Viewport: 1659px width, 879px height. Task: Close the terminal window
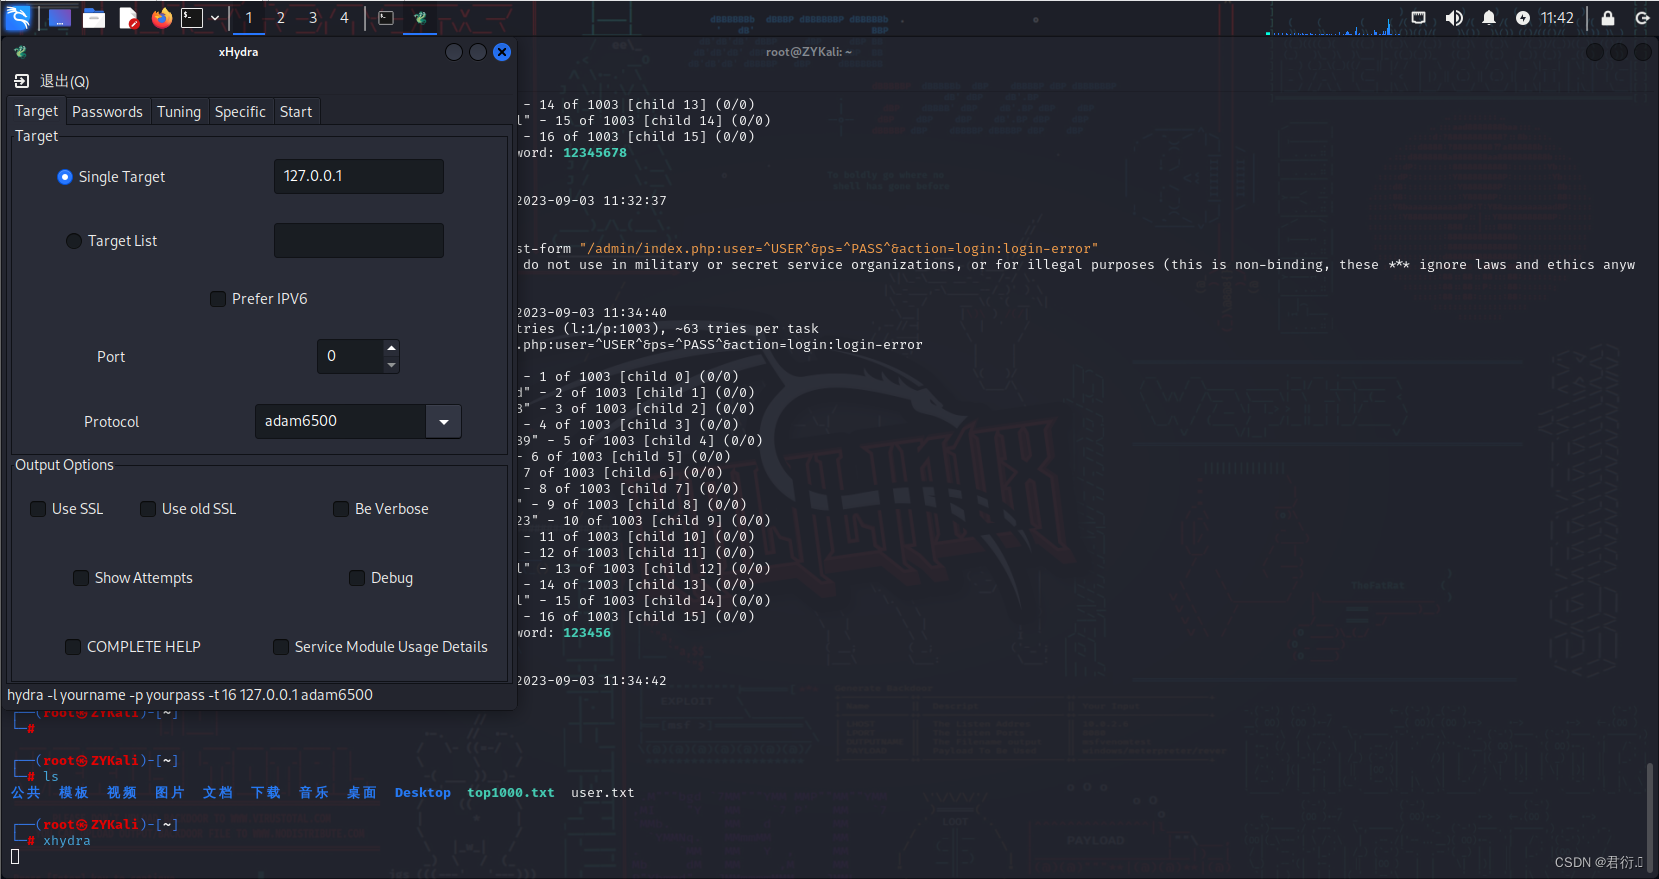pyautogui.click(x=1643, y=52)
